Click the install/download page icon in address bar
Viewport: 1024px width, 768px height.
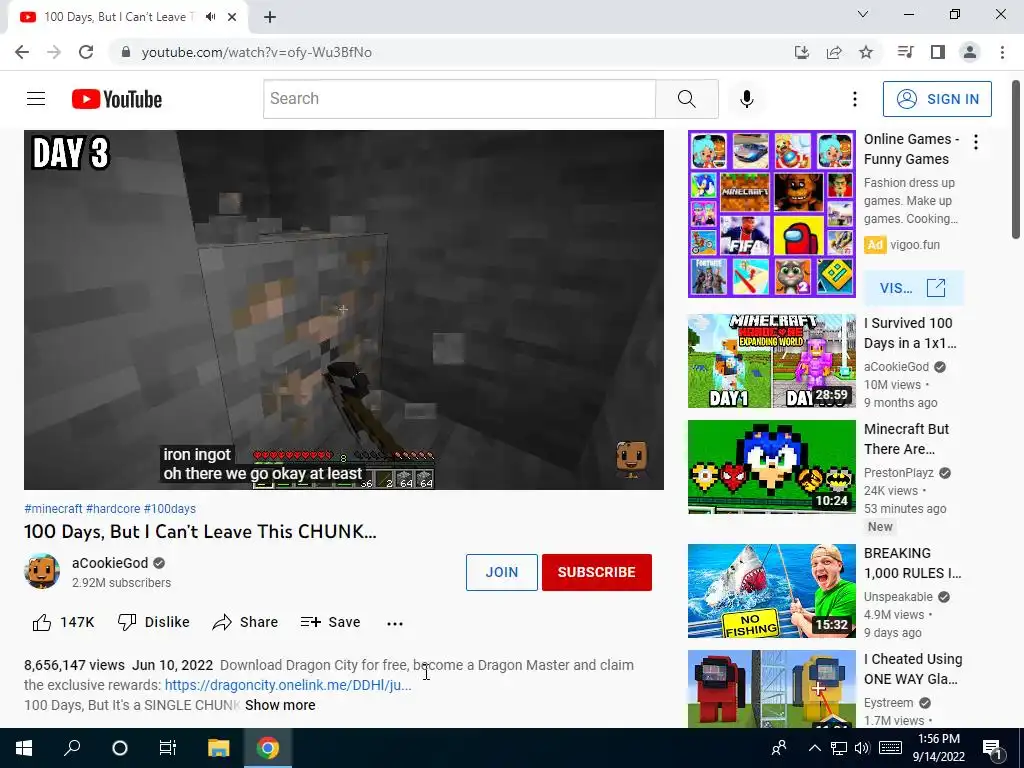[802, 52]
